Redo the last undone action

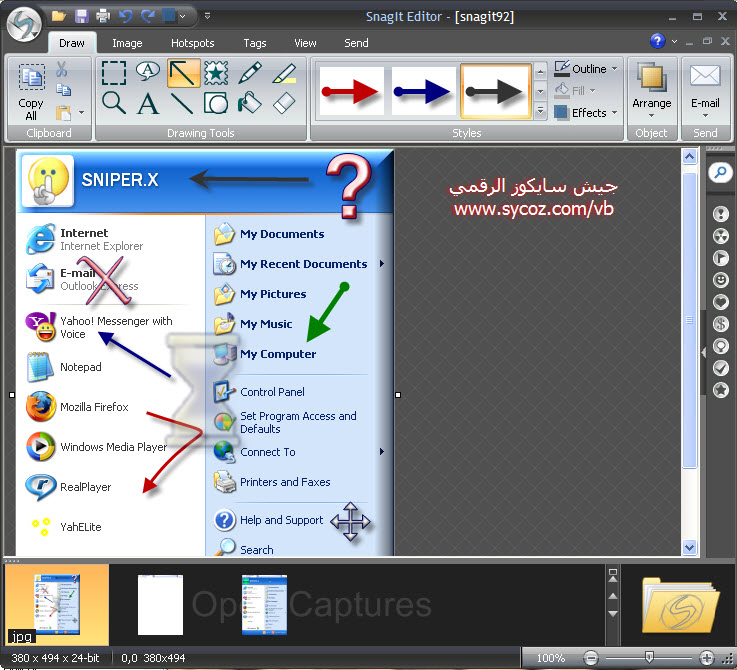click(x=148, y=16)
